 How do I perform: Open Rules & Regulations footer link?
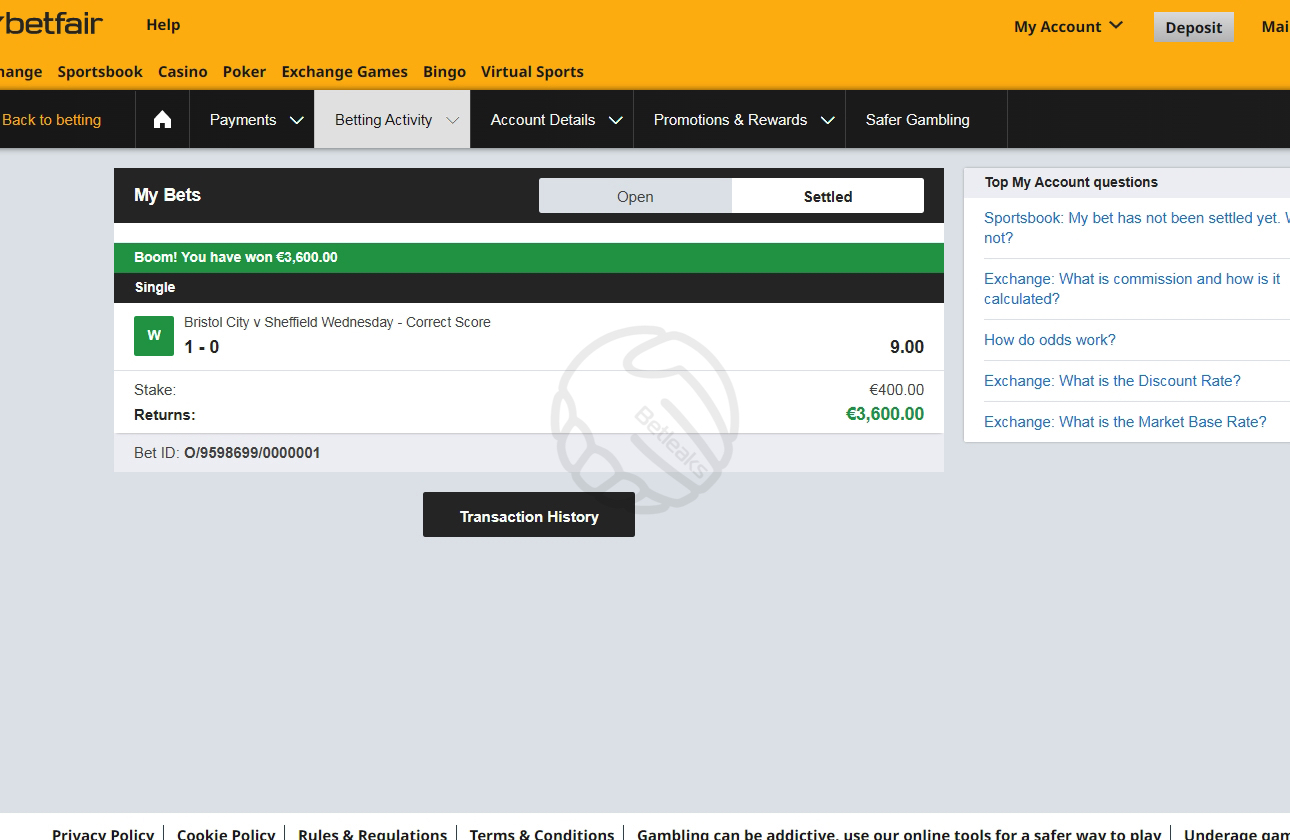[x=372, y=833]
